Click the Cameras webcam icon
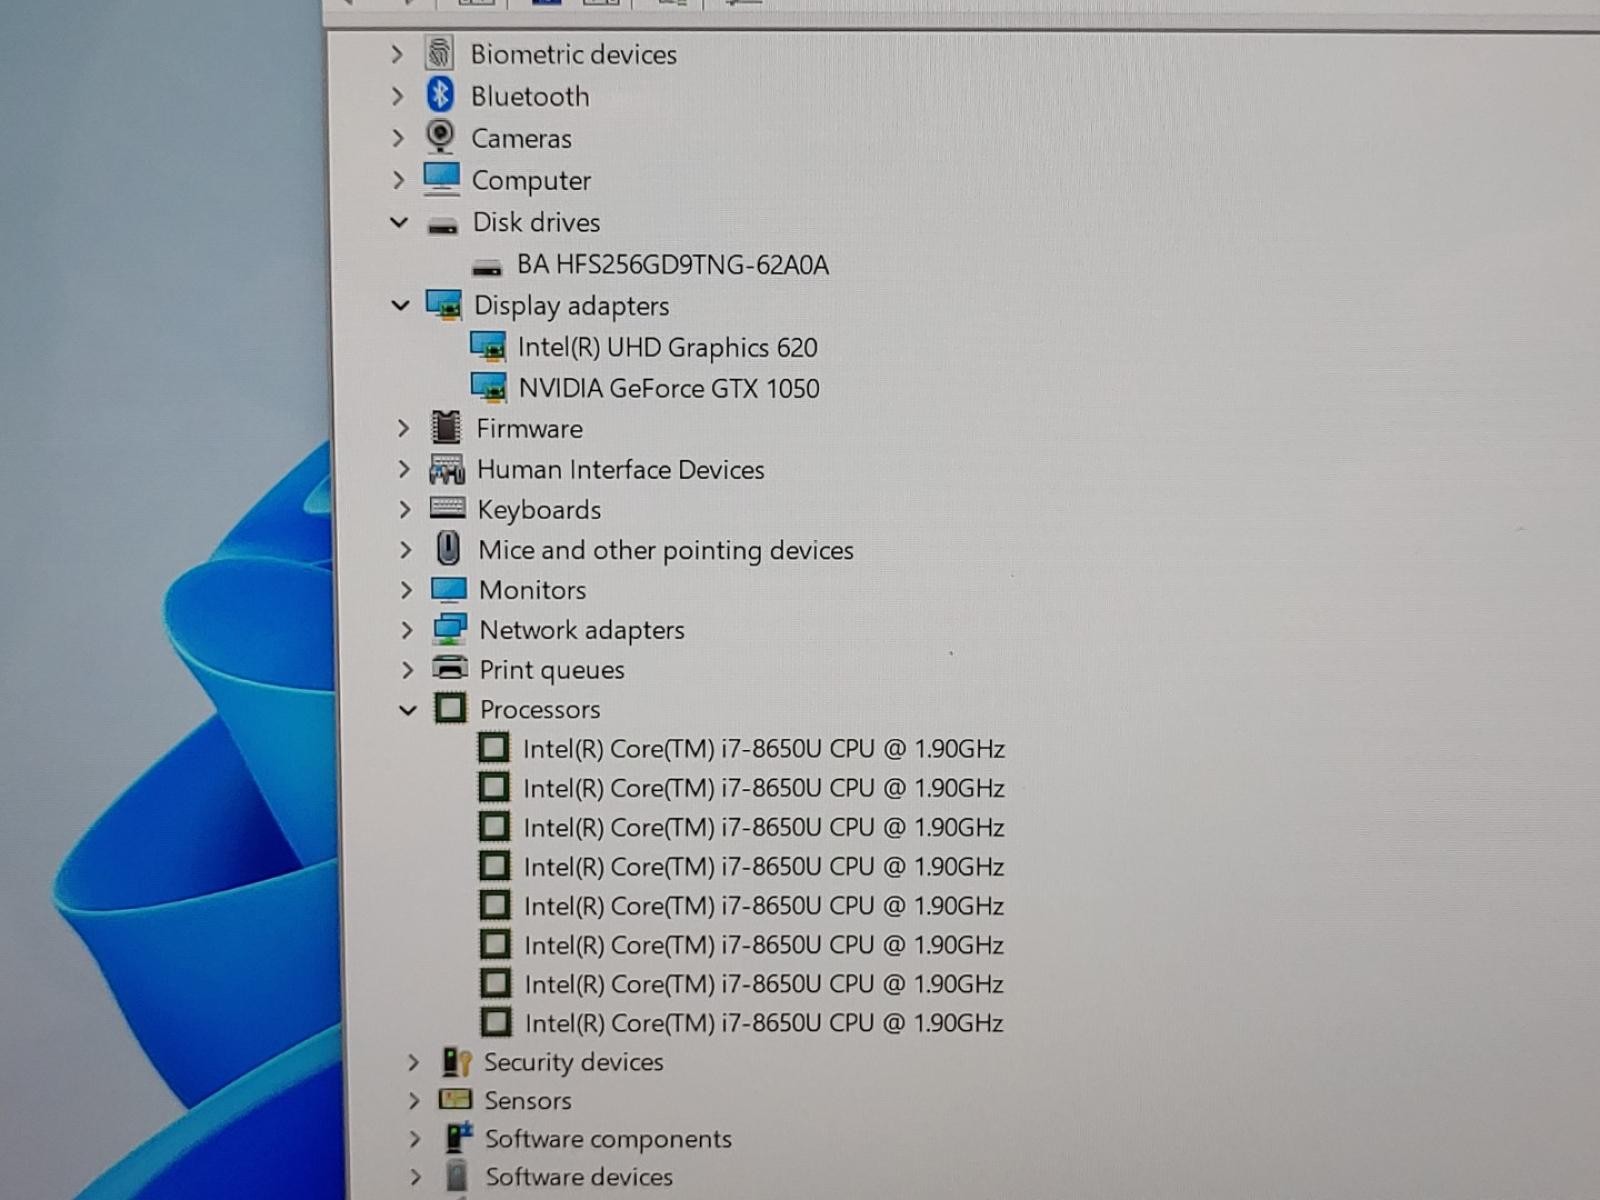The image size is (1600, 1200). point(440,137)
